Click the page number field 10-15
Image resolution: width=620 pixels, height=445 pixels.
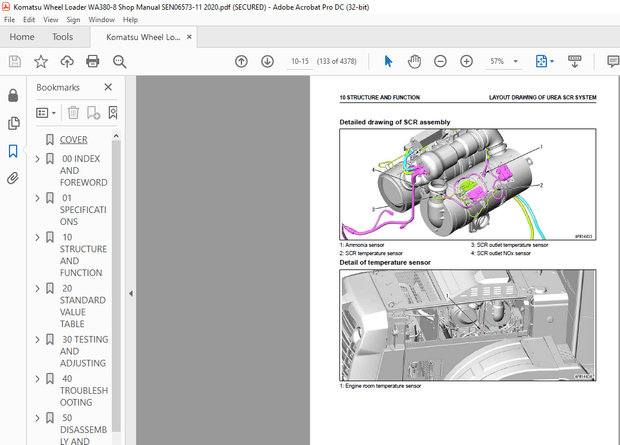(x=300, y=61)
